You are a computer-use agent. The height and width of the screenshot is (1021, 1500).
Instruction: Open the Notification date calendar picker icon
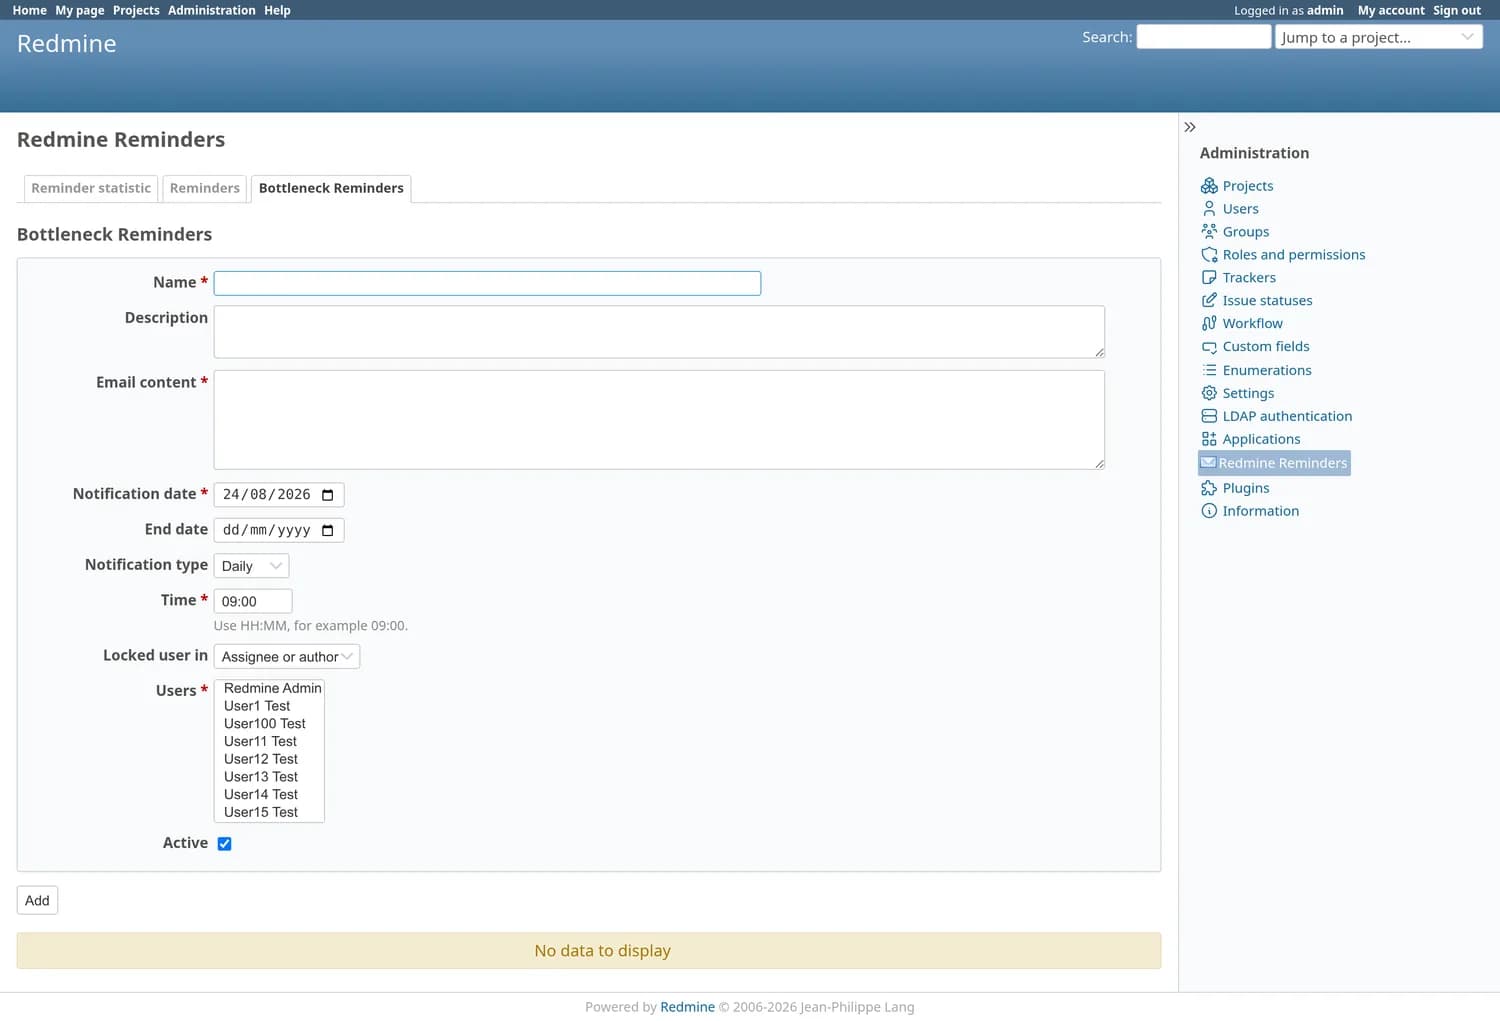pyautogui.click(x=327, y=495)
